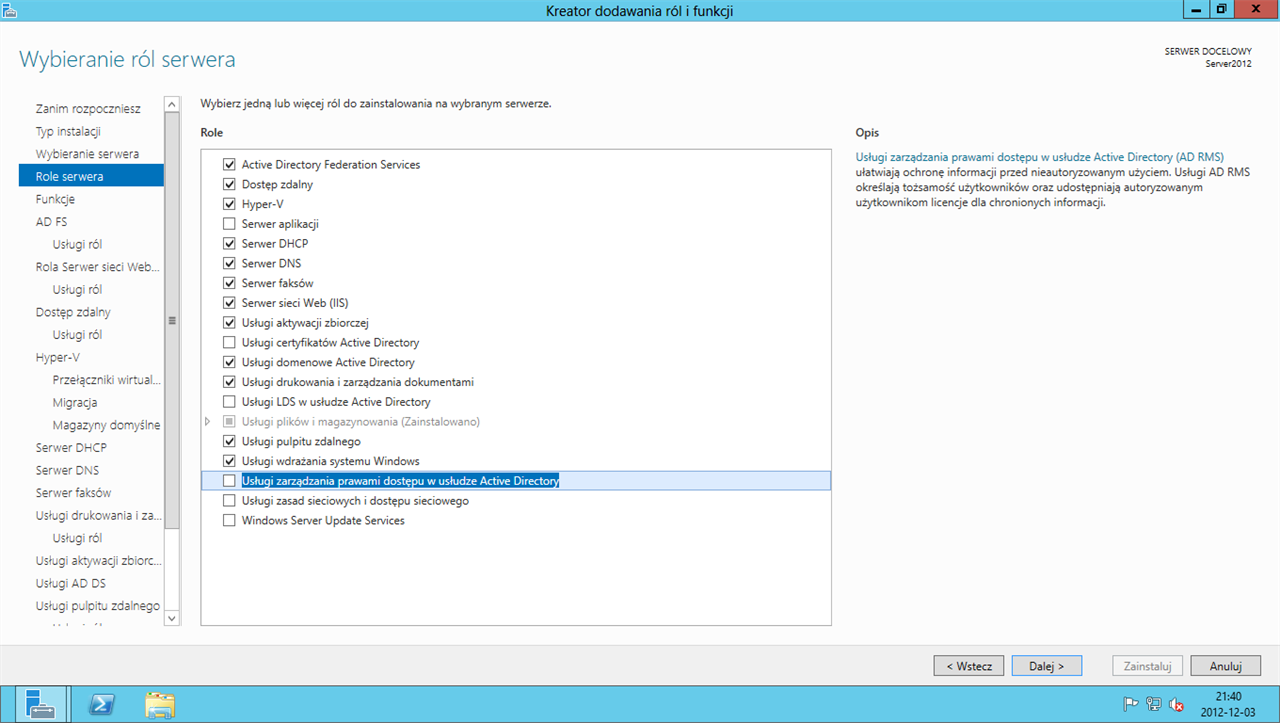The image size is (1280, 723).
Task: Uncheck Usługi aktywacji zbiorczej role
Action: click(229, 323)
